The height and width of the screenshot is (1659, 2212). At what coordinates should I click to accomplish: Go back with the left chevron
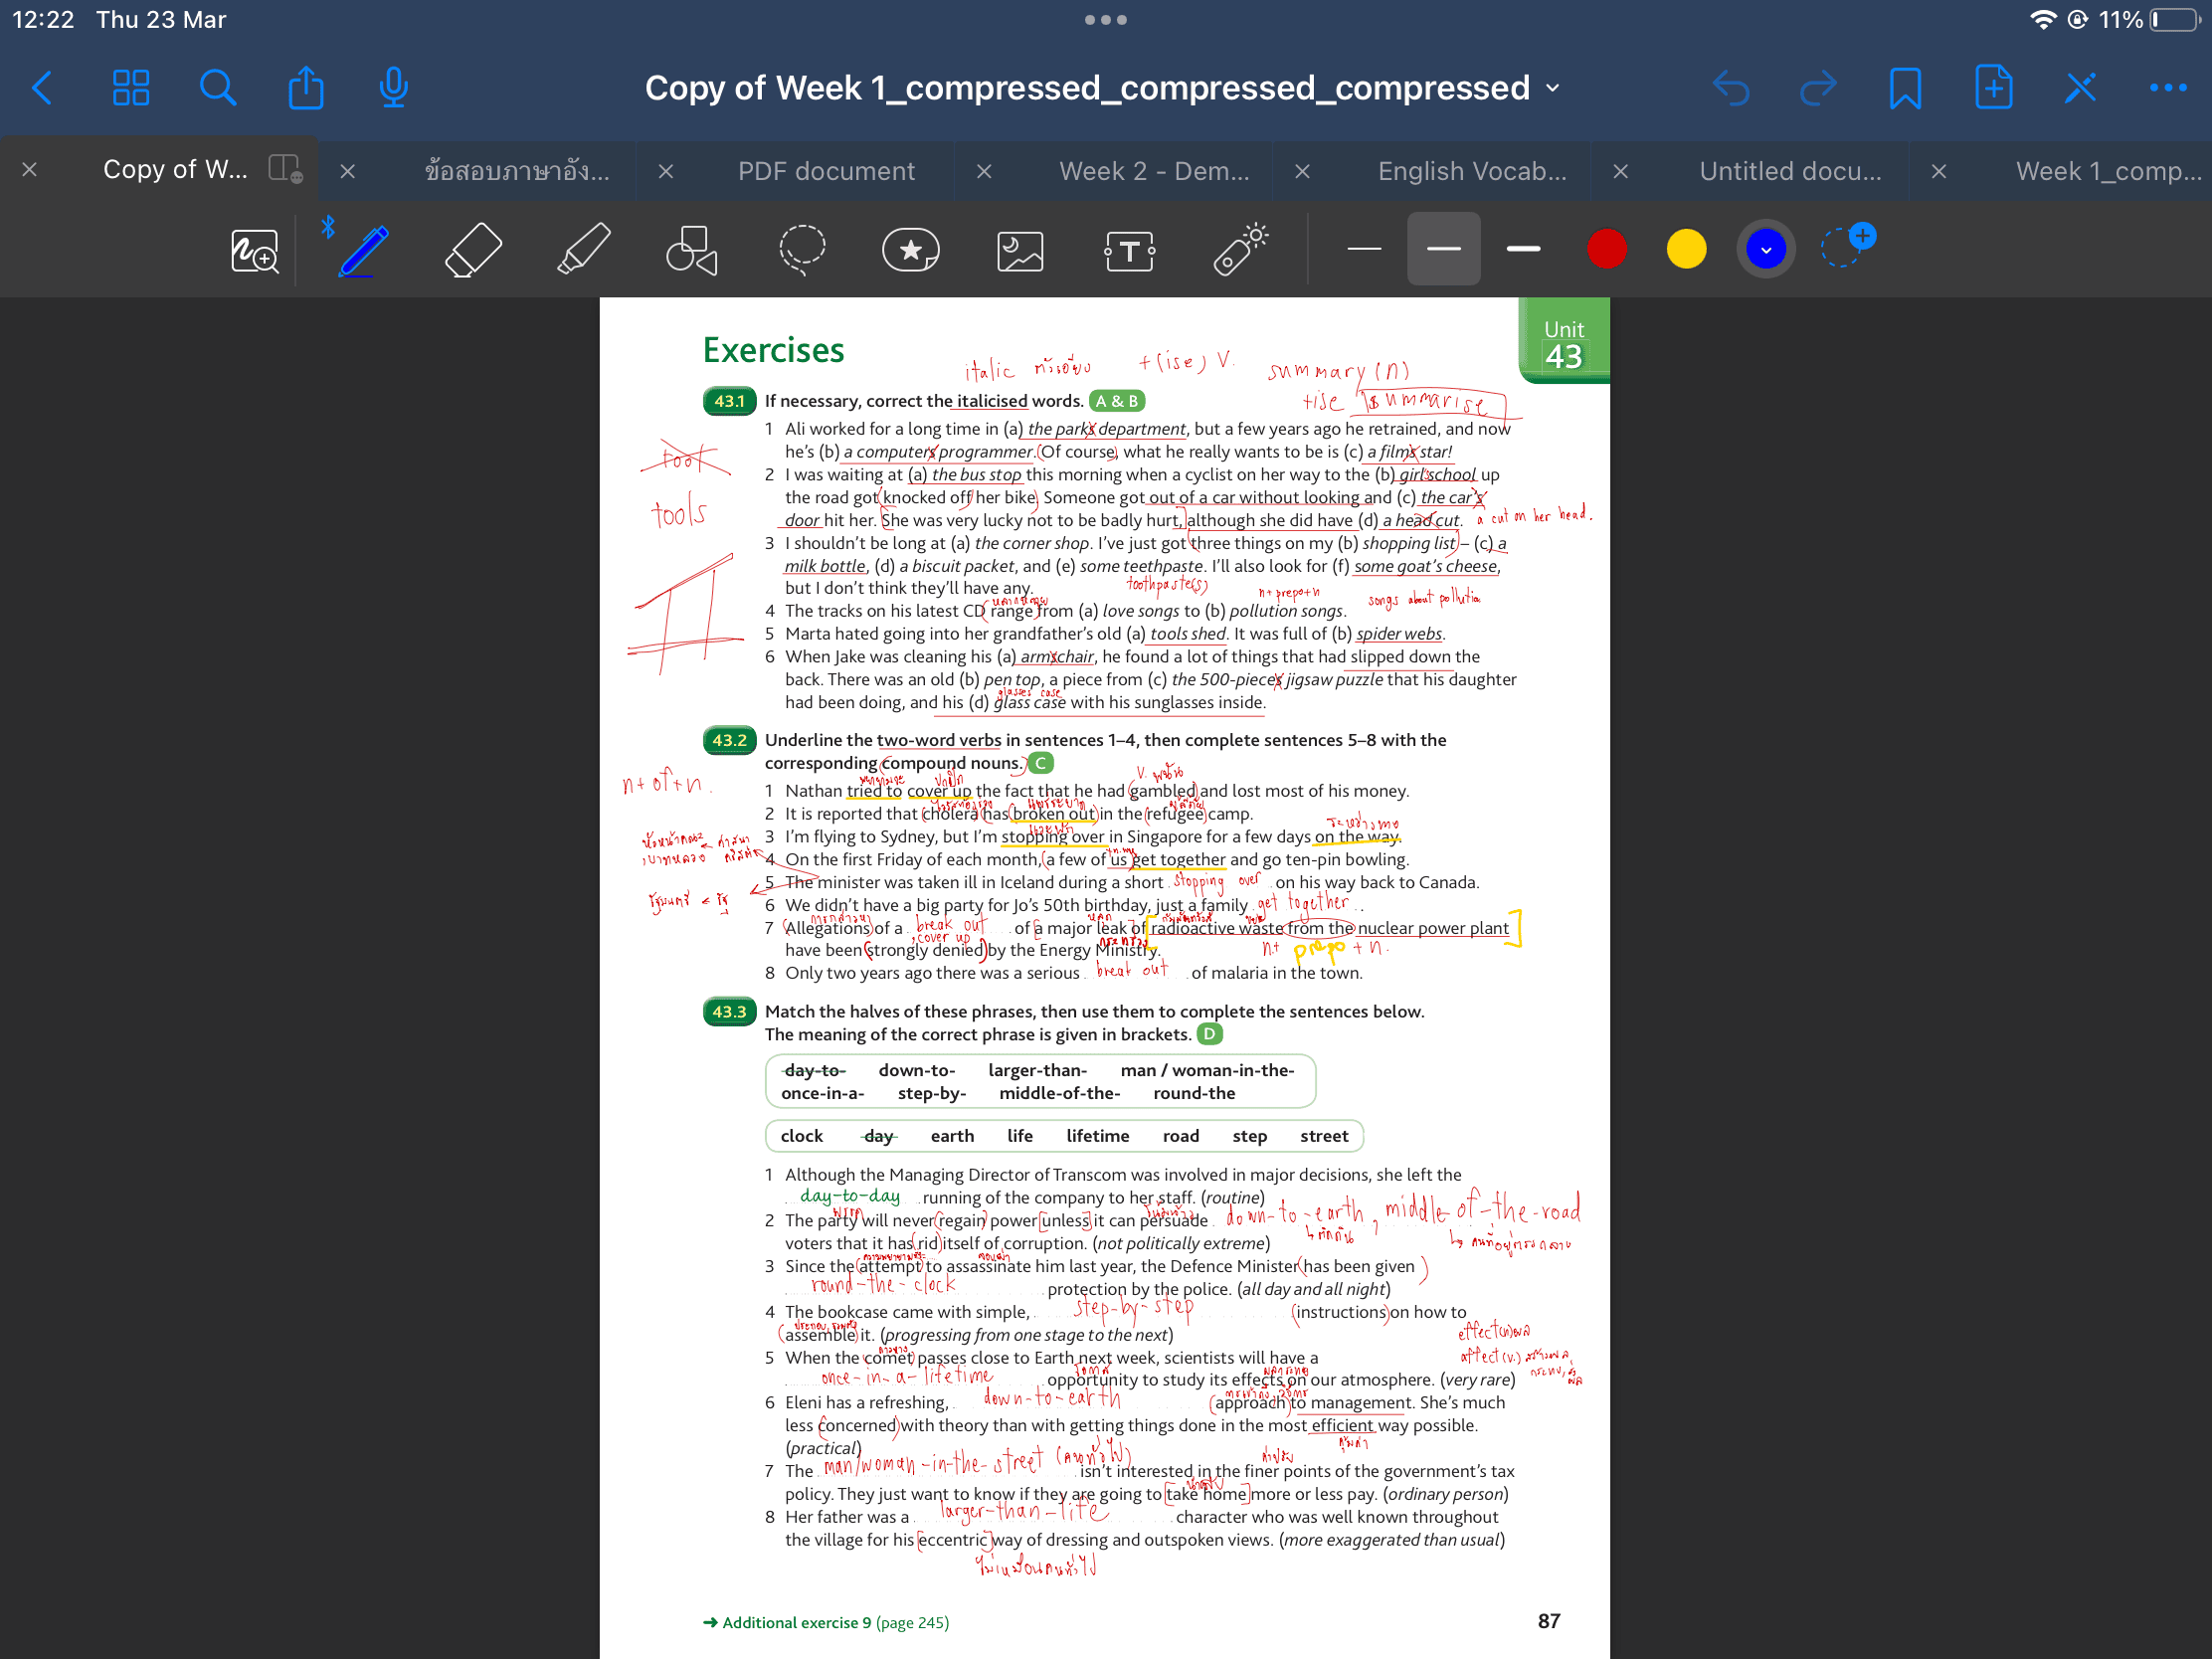42,88
